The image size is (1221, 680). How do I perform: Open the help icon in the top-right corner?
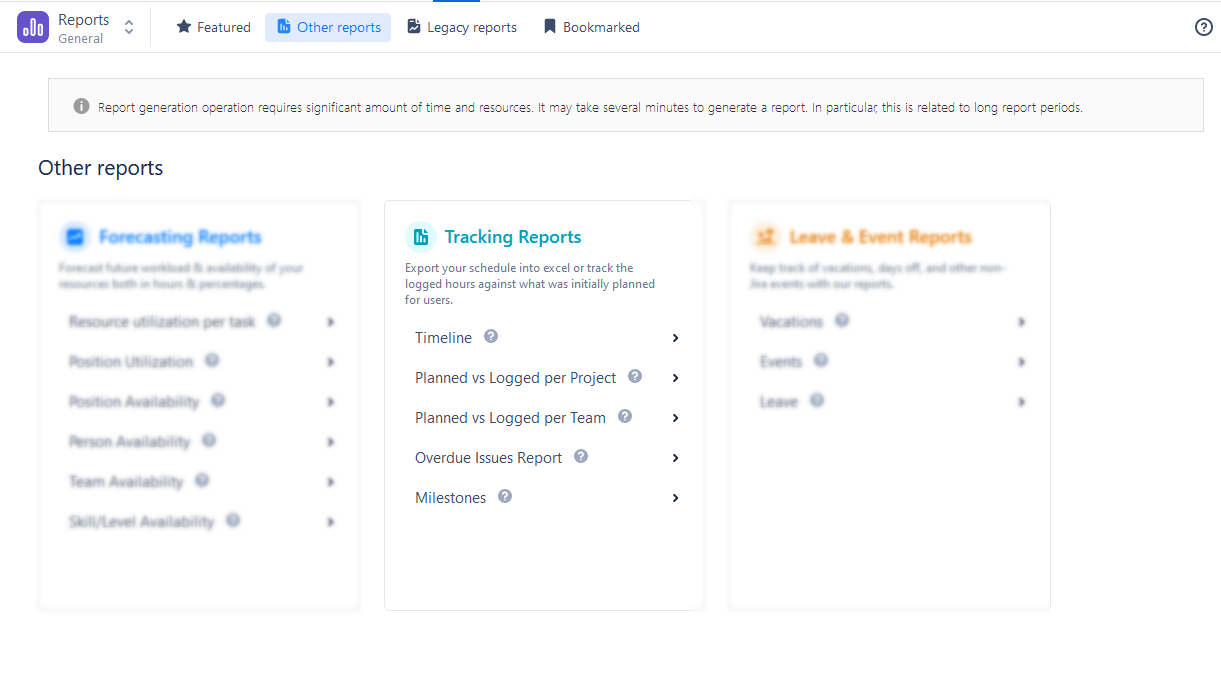pyautogui.click(x=1203, y=27)
